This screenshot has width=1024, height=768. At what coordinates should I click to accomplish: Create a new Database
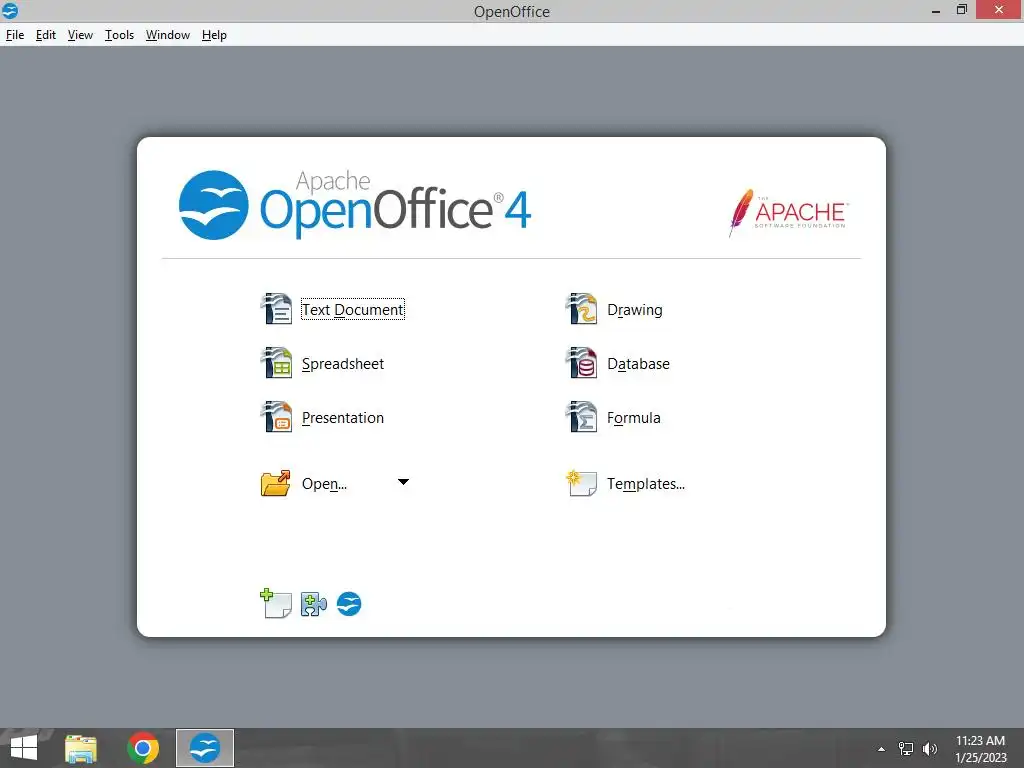639,364
